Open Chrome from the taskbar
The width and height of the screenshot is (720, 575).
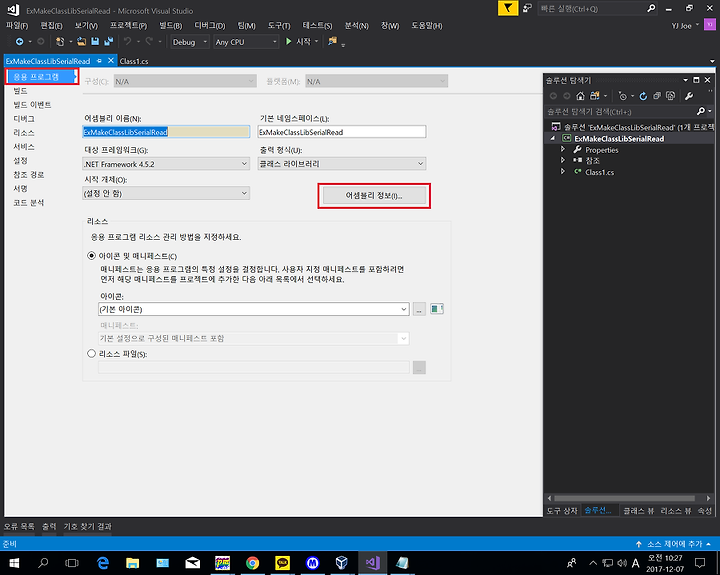click(x=252, y=563)
